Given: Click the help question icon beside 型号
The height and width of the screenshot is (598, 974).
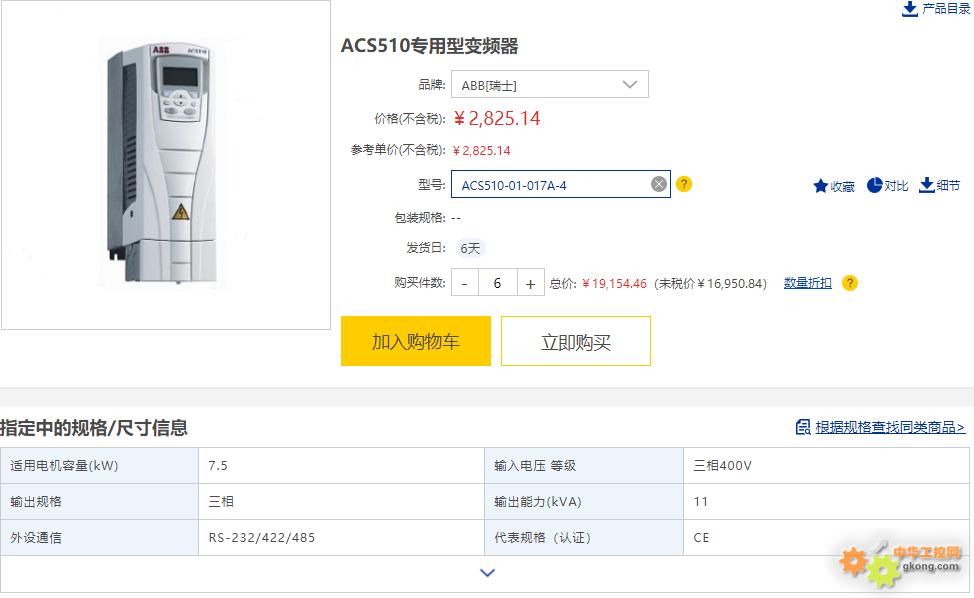Looking at the screenshot, I should [x=684, y=184].
